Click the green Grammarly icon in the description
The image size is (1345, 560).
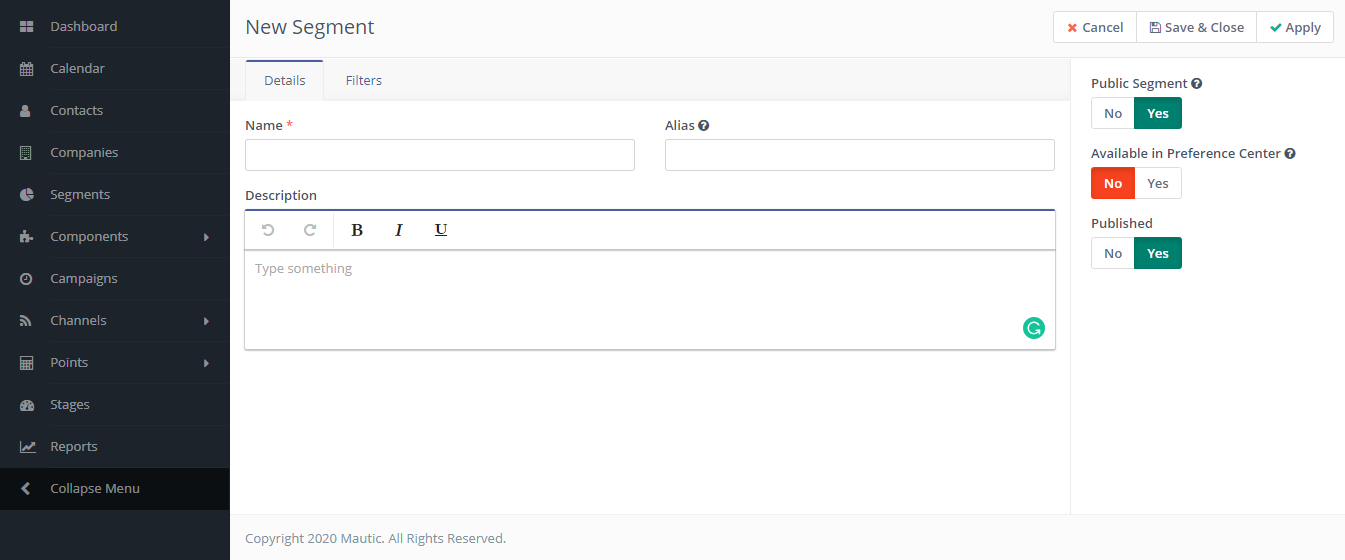click(1034, 328)
